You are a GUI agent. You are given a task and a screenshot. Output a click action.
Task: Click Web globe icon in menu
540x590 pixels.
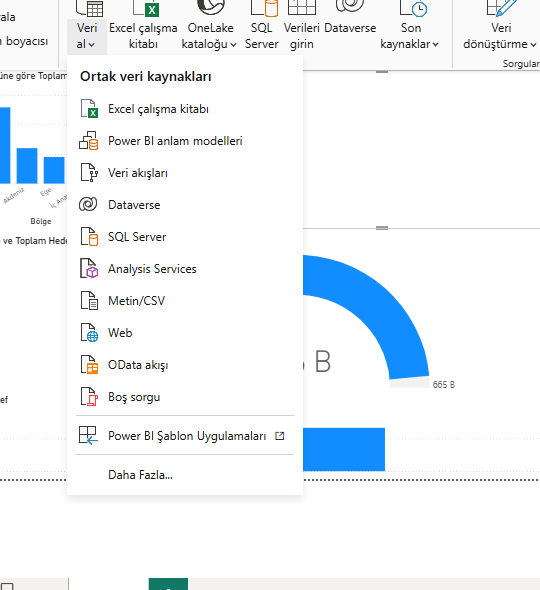90,333
